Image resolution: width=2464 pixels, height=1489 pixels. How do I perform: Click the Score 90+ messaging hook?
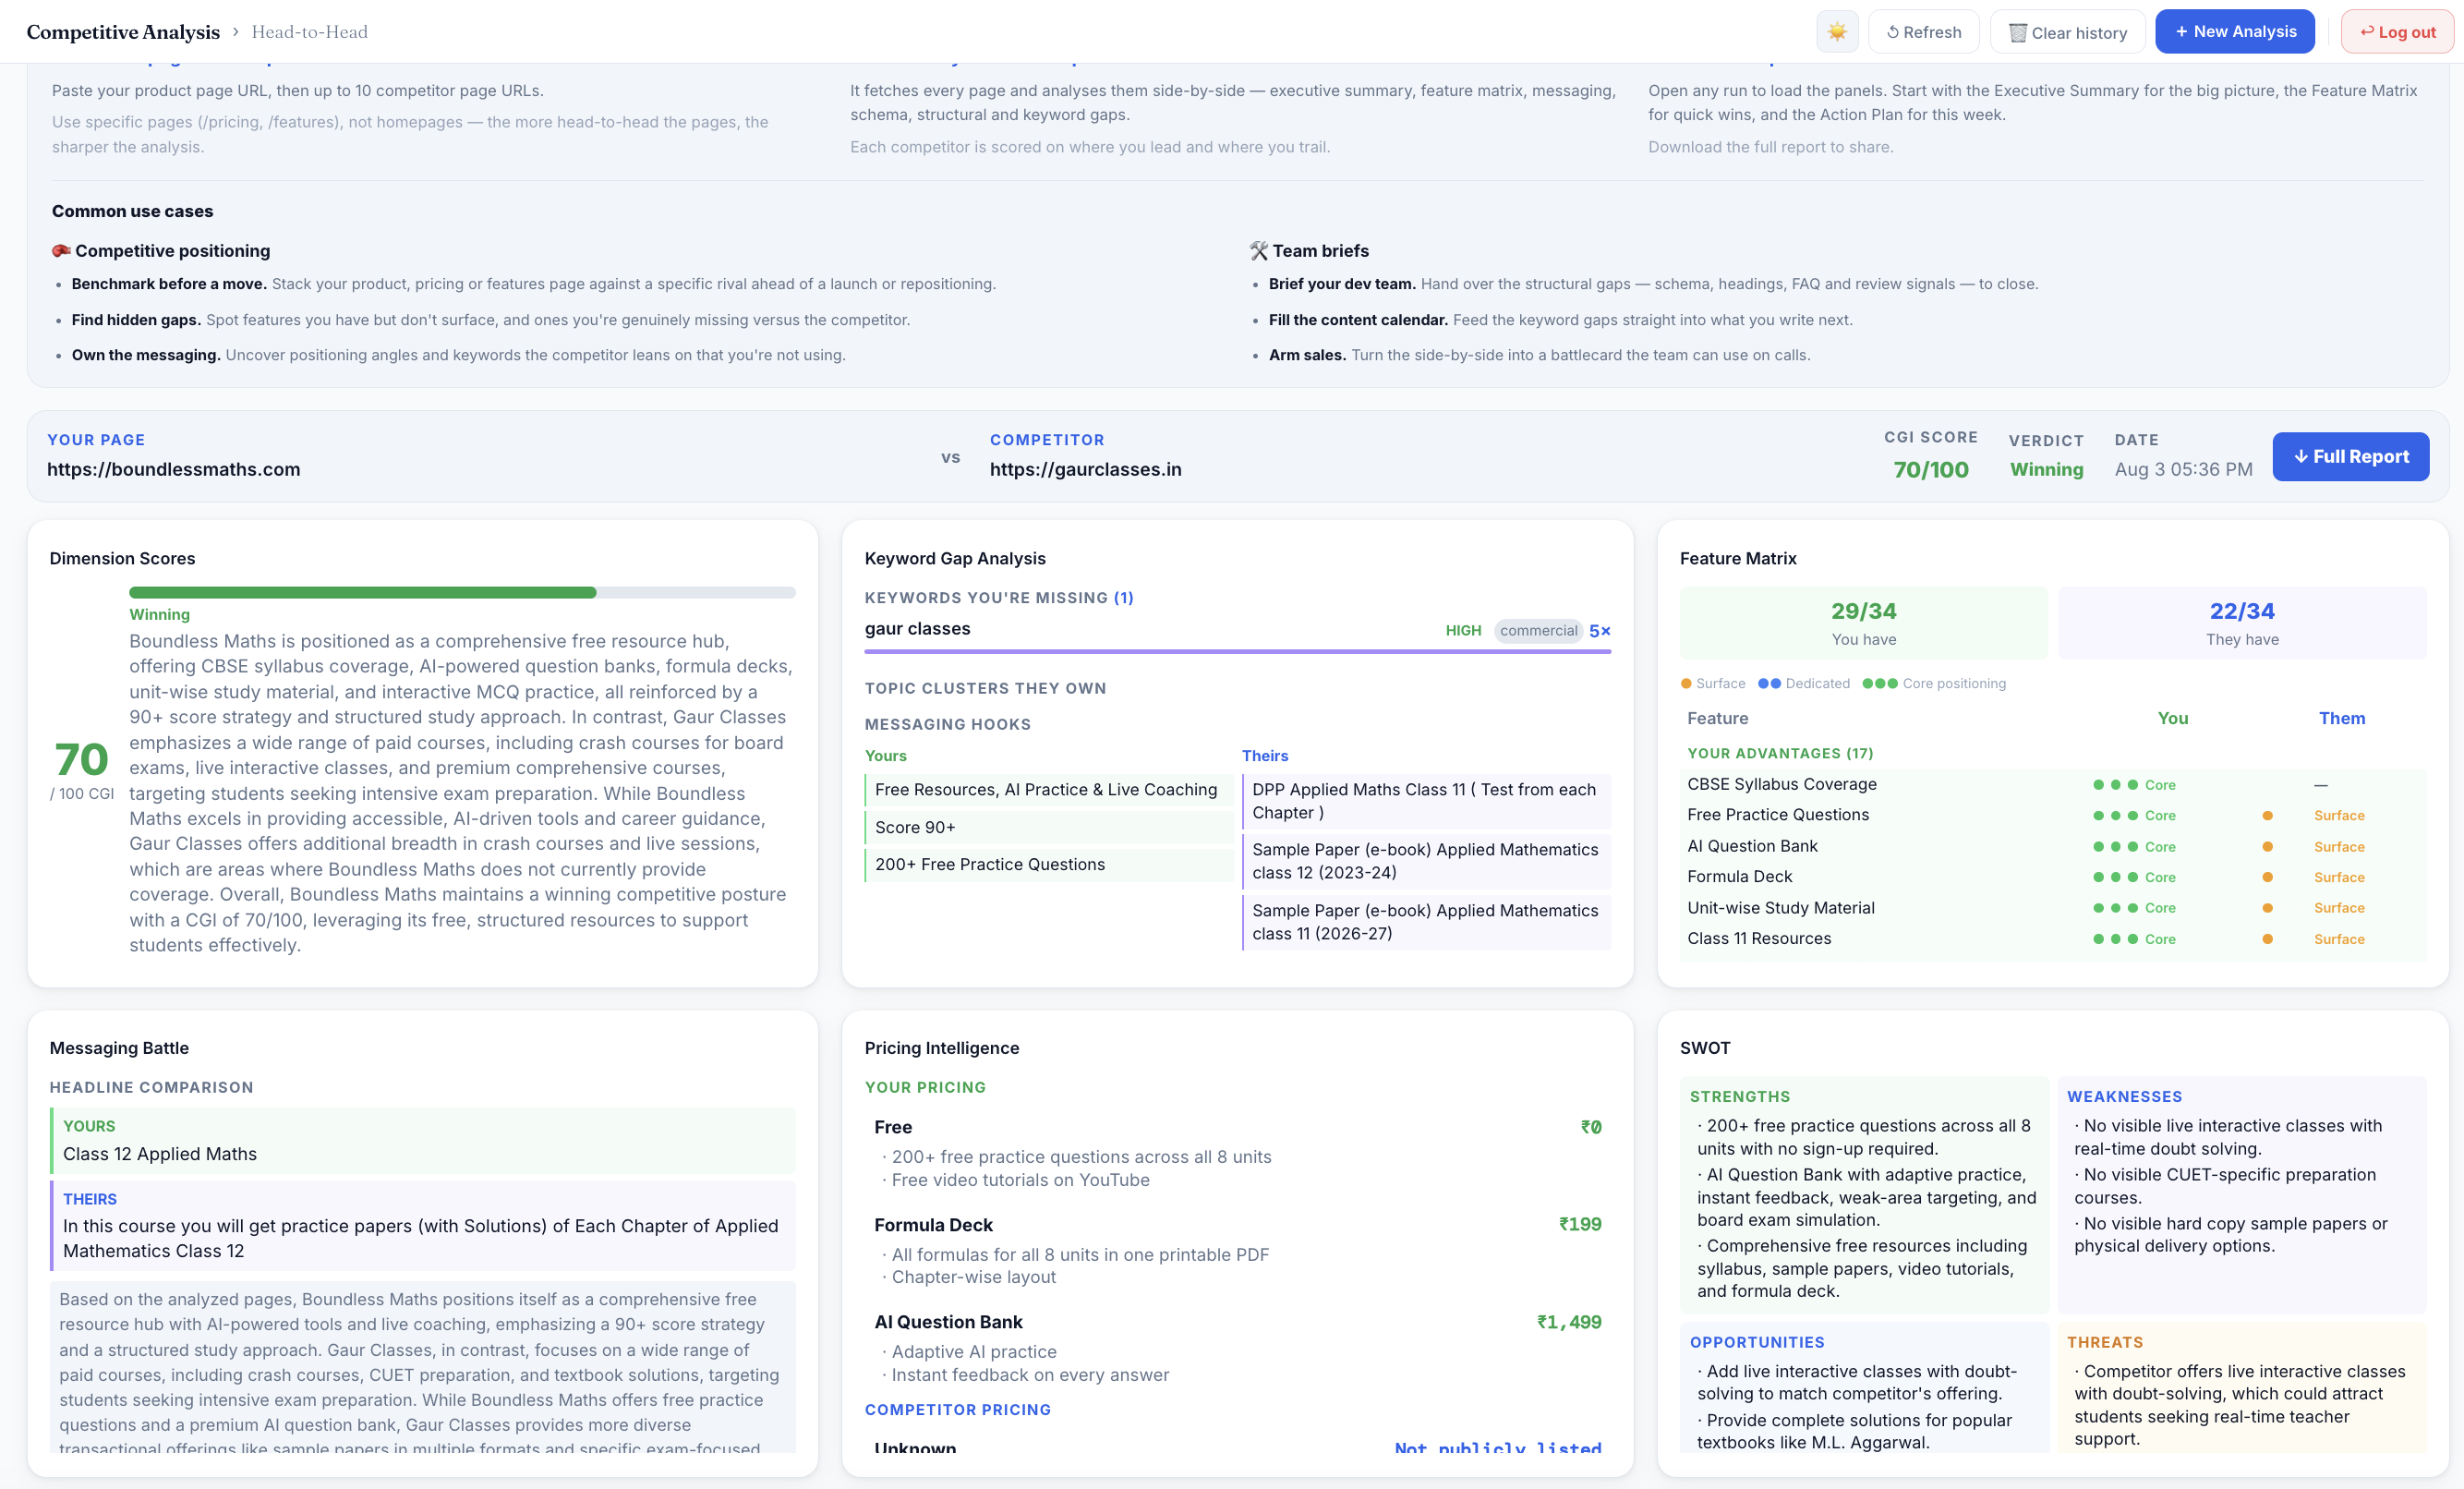click(1048, 827)
